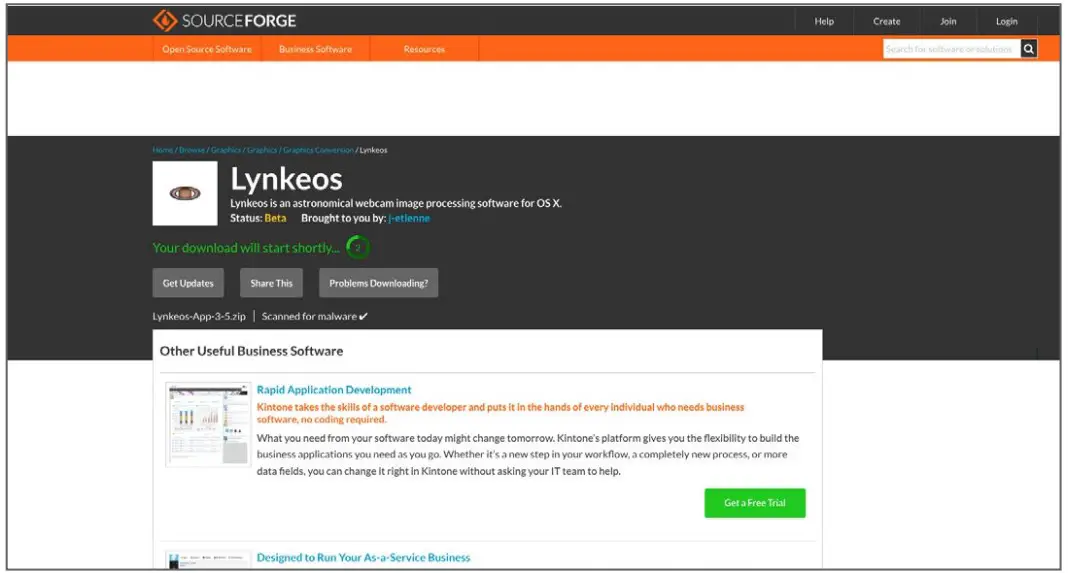Open the Rapid Application Development link
Image resolution: width=1068 pixels, height=573 pixels.
(x=334, y=390)
